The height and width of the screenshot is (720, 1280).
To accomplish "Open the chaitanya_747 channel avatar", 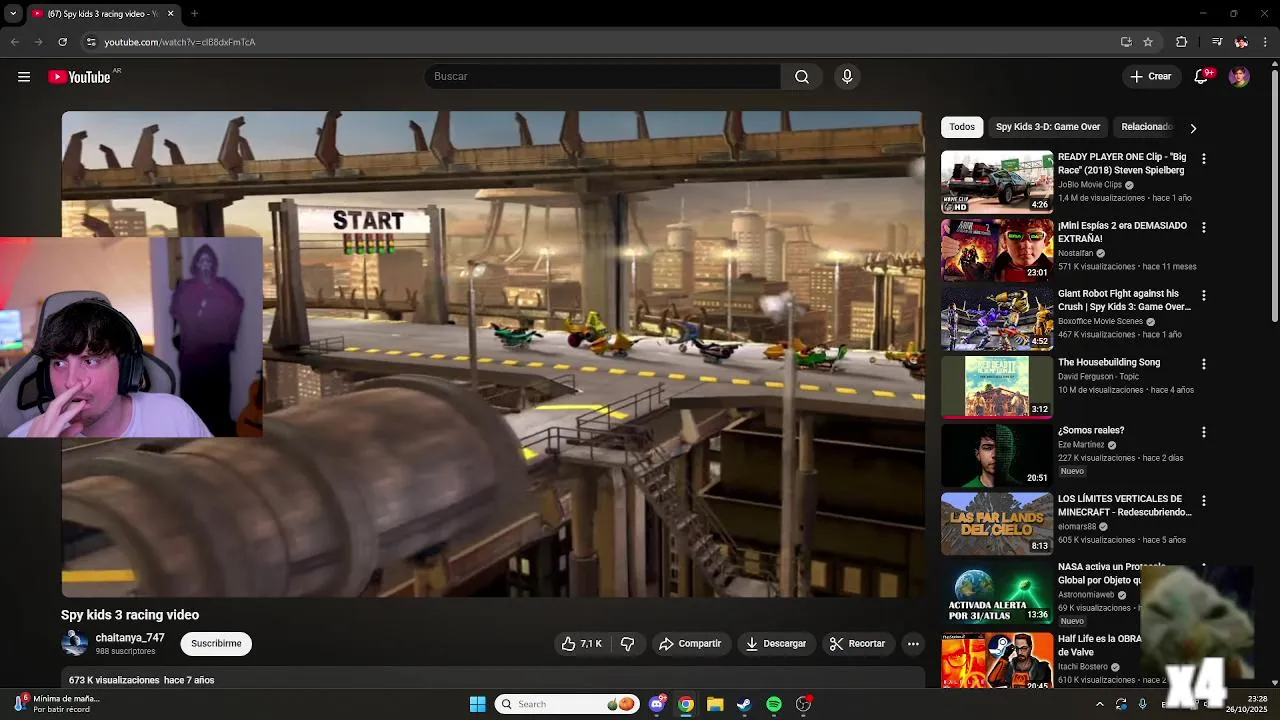I will point(75,644).
